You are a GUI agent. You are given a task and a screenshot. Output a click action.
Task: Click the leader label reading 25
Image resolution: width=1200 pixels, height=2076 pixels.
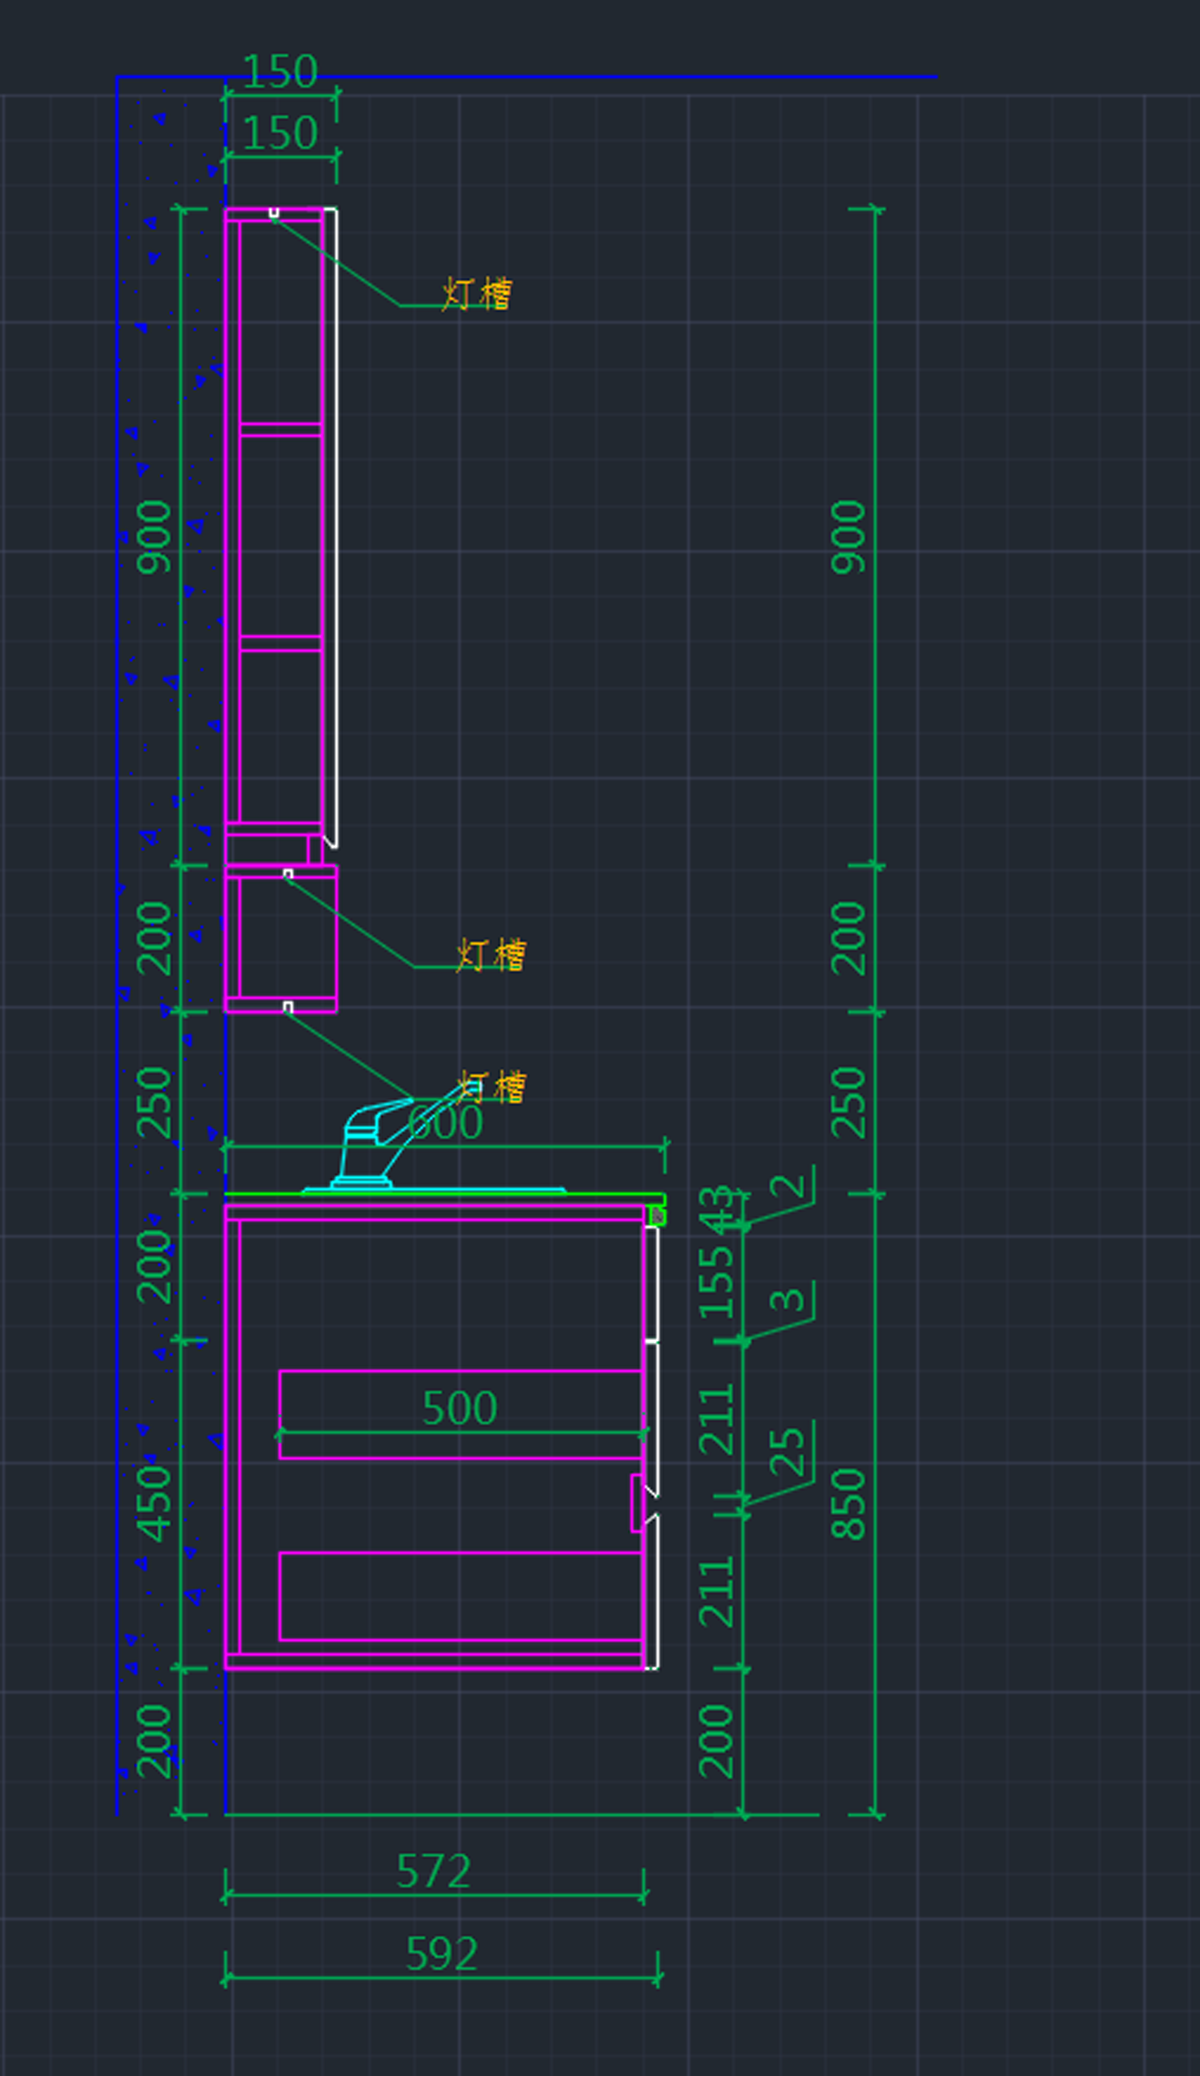point(788,1451)
